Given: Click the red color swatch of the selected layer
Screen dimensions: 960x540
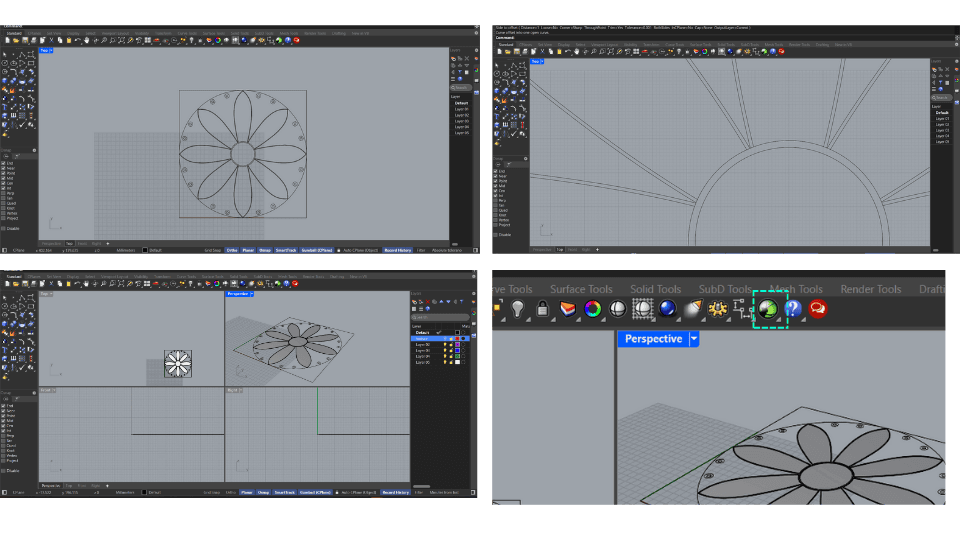Looking at the screenshot, I should (458, 339).
